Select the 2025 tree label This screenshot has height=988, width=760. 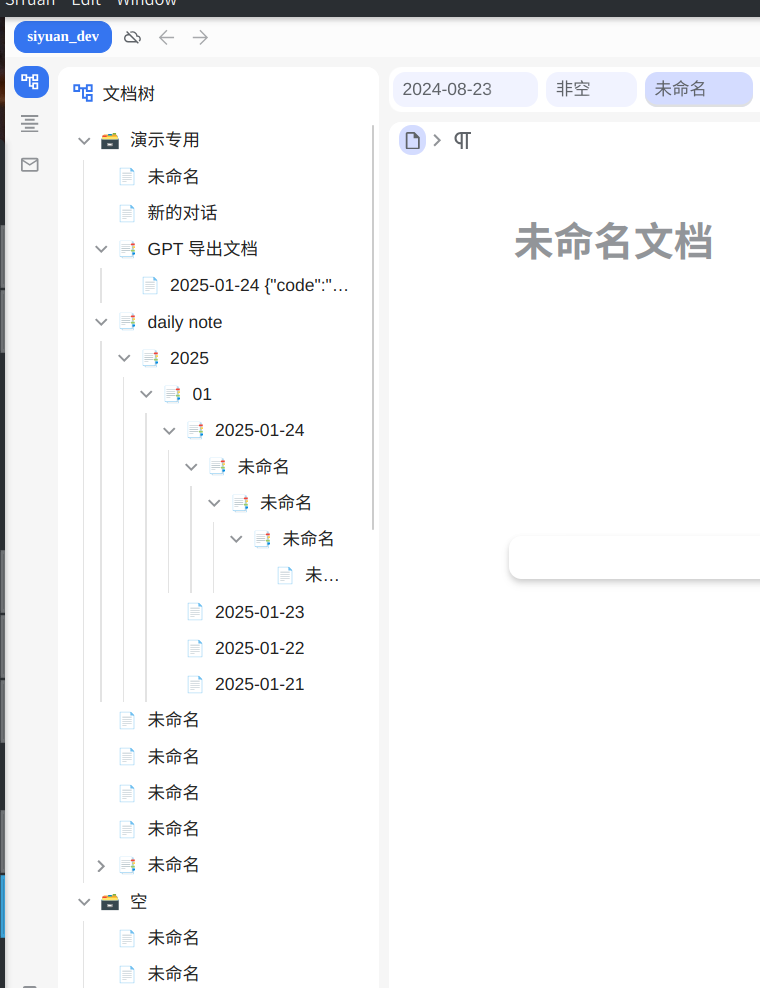[x=189, y=359]
